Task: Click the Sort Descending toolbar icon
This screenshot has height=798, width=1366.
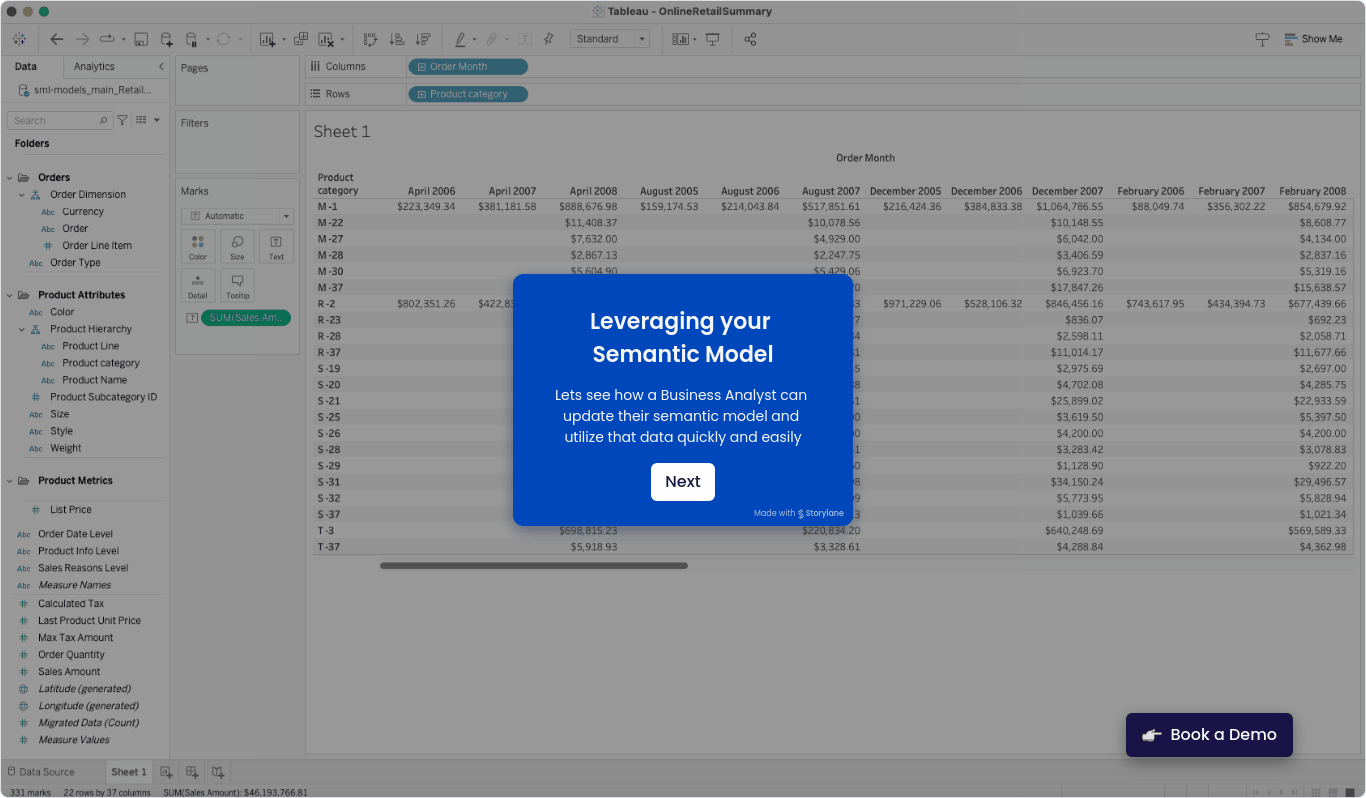Action: tap(422, 38)
